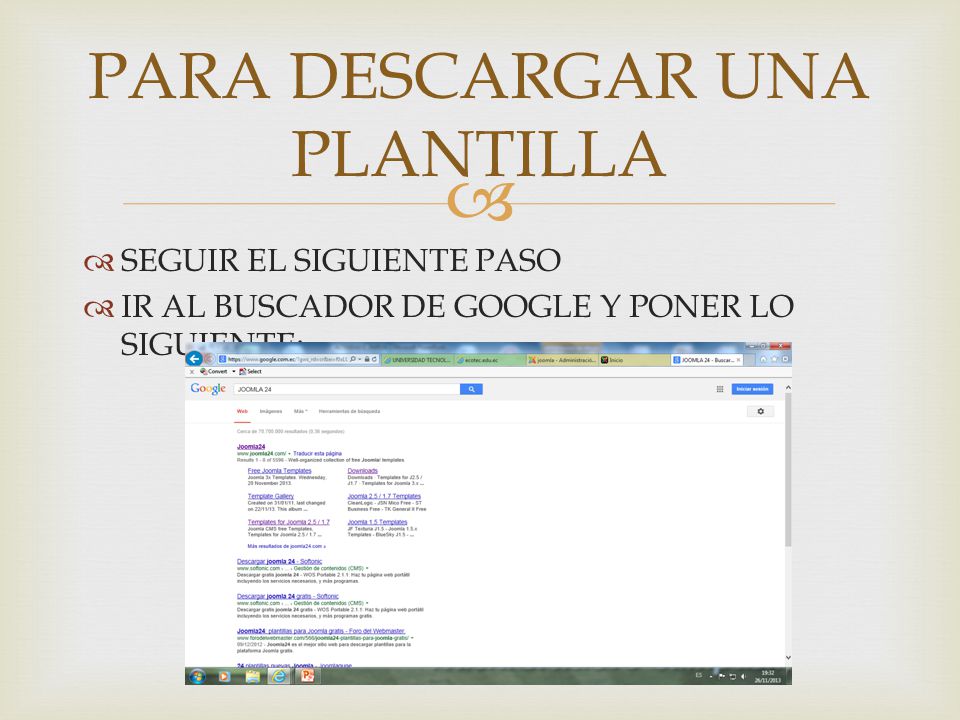This screenshot has width=960, height=720.
Task: Open Joomla 2.5 / 1.7 Templates sitelink
Action: point(384,496)
